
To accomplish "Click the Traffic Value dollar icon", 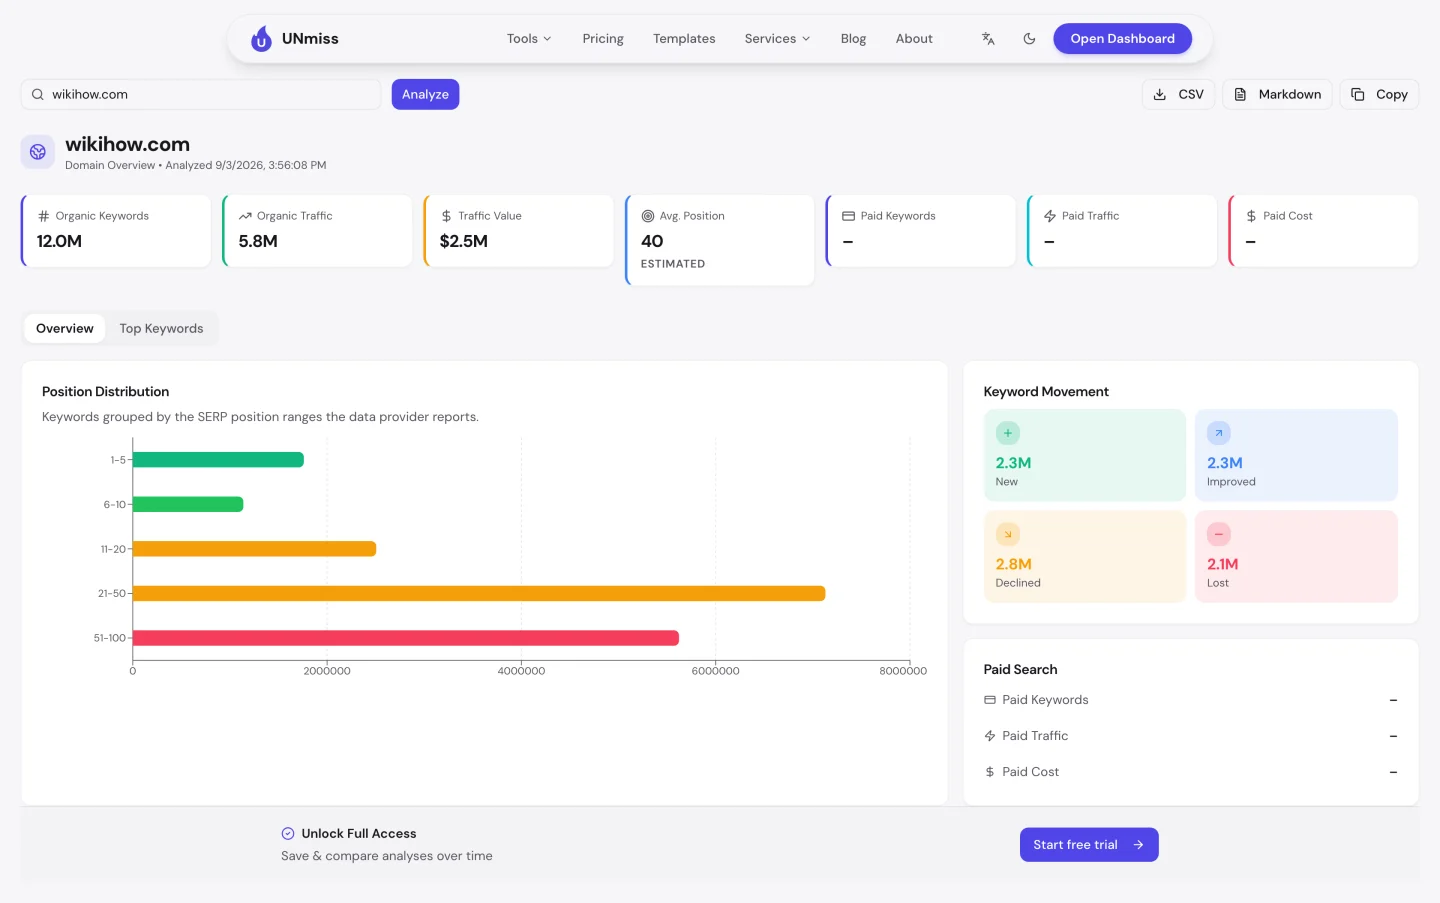I will (446, 216).
